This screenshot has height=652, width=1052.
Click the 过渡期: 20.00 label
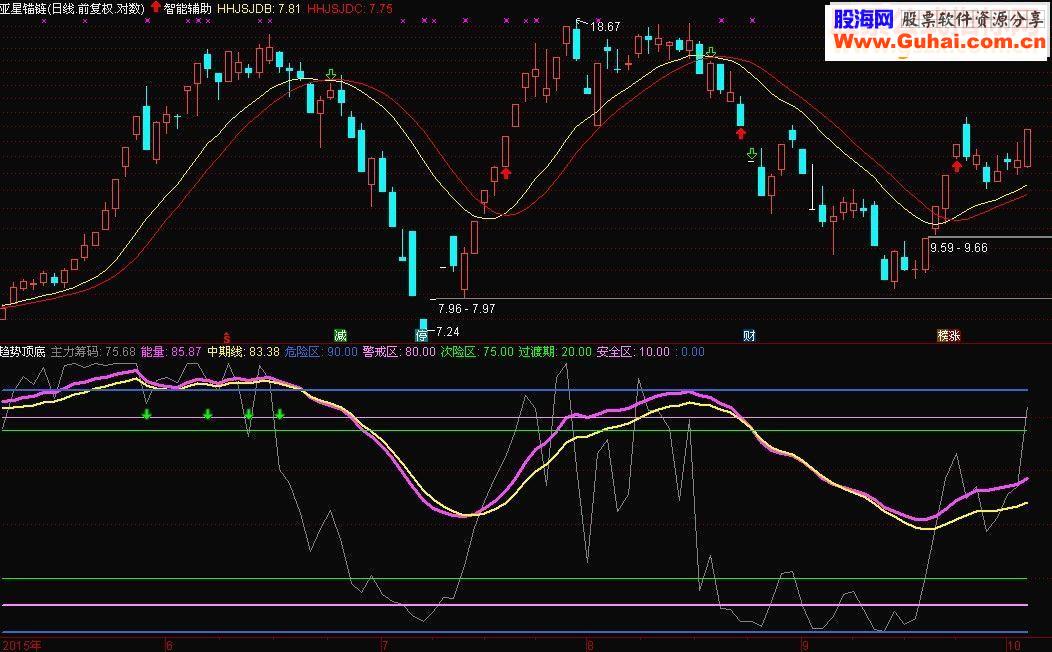tap(555, 351)
